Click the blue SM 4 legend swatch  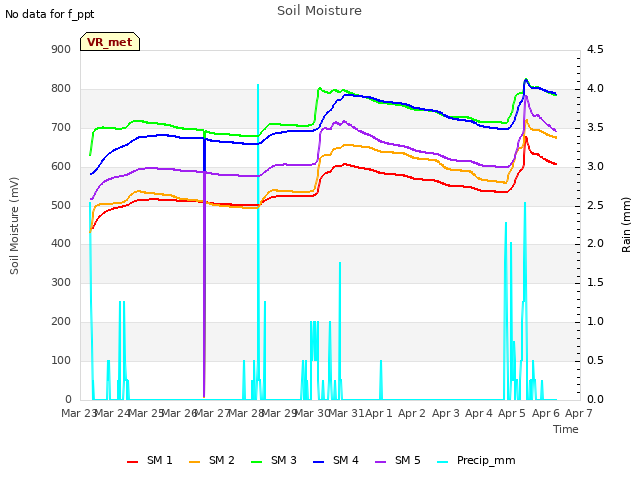[x=318, y=462]
